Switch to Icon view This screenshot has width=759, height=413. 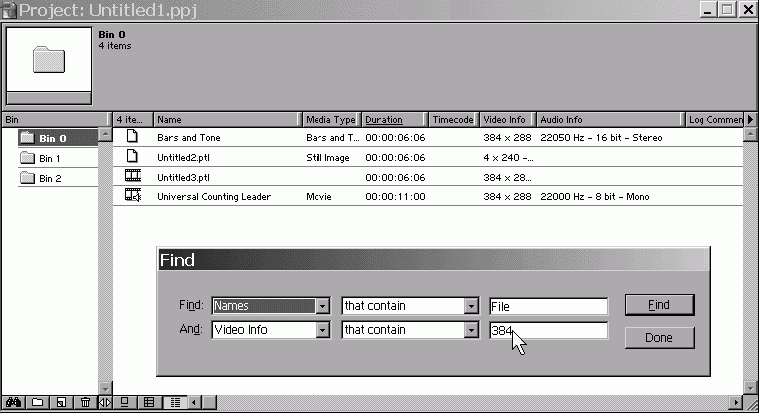126,402
